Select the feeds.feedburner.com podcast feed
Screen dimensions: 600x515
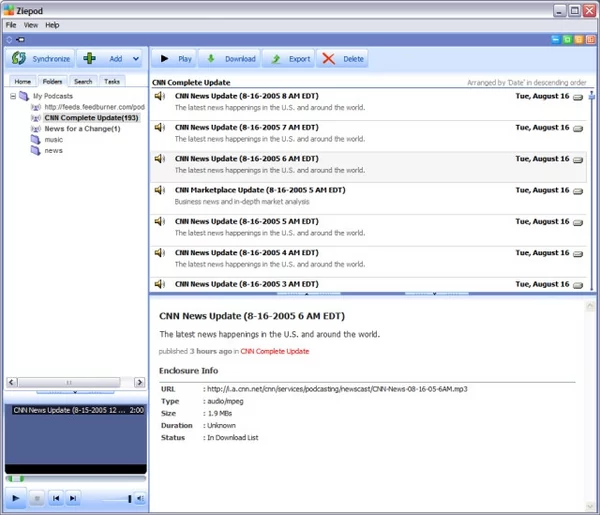(94, 107)
